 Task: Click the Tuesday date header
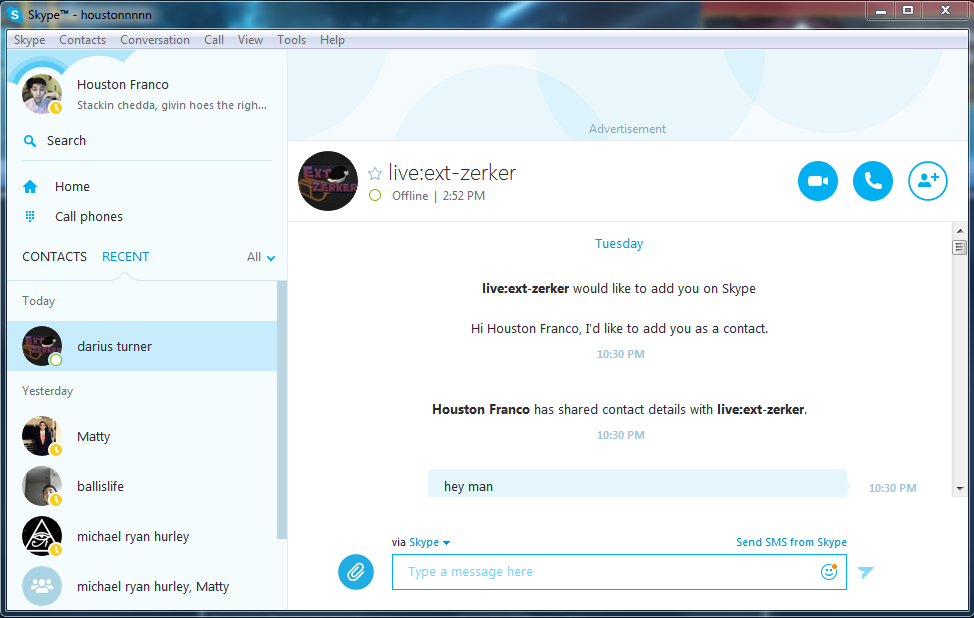coord(619,243)
